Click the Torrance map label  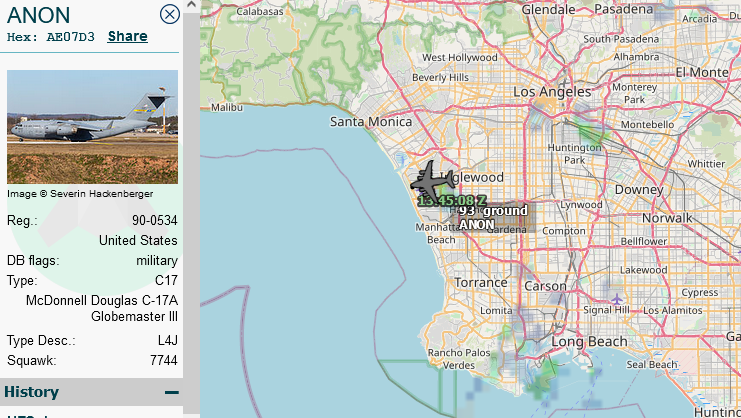(481, 282)
